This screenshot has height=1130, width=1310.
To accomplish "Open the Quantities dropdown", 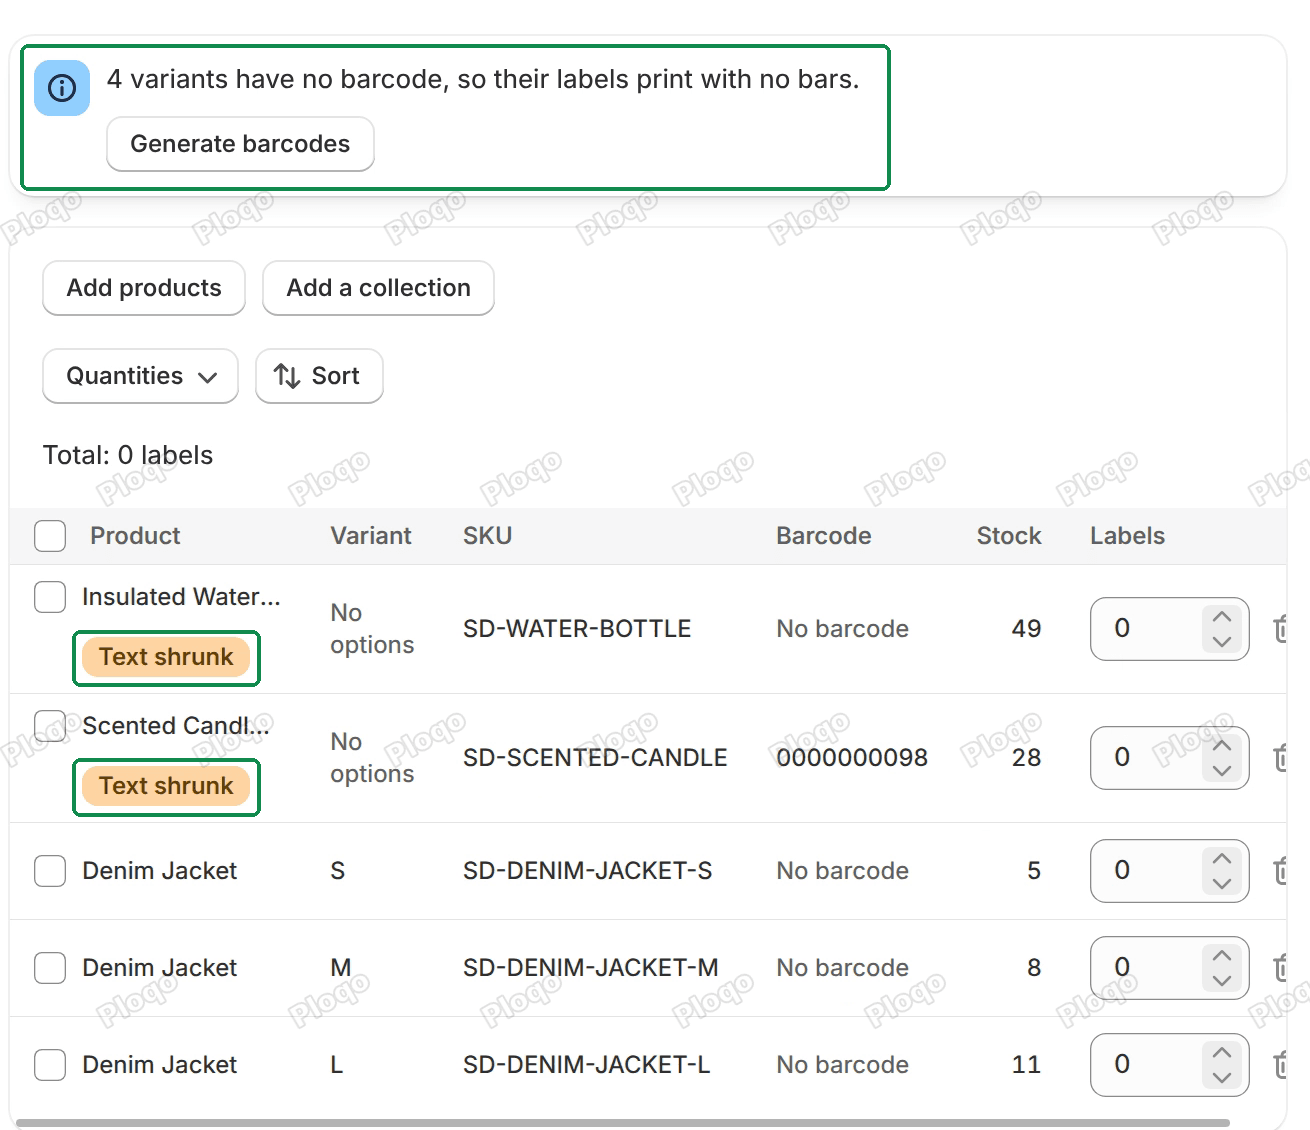I will pyautogui.click(x=141, y=376).
